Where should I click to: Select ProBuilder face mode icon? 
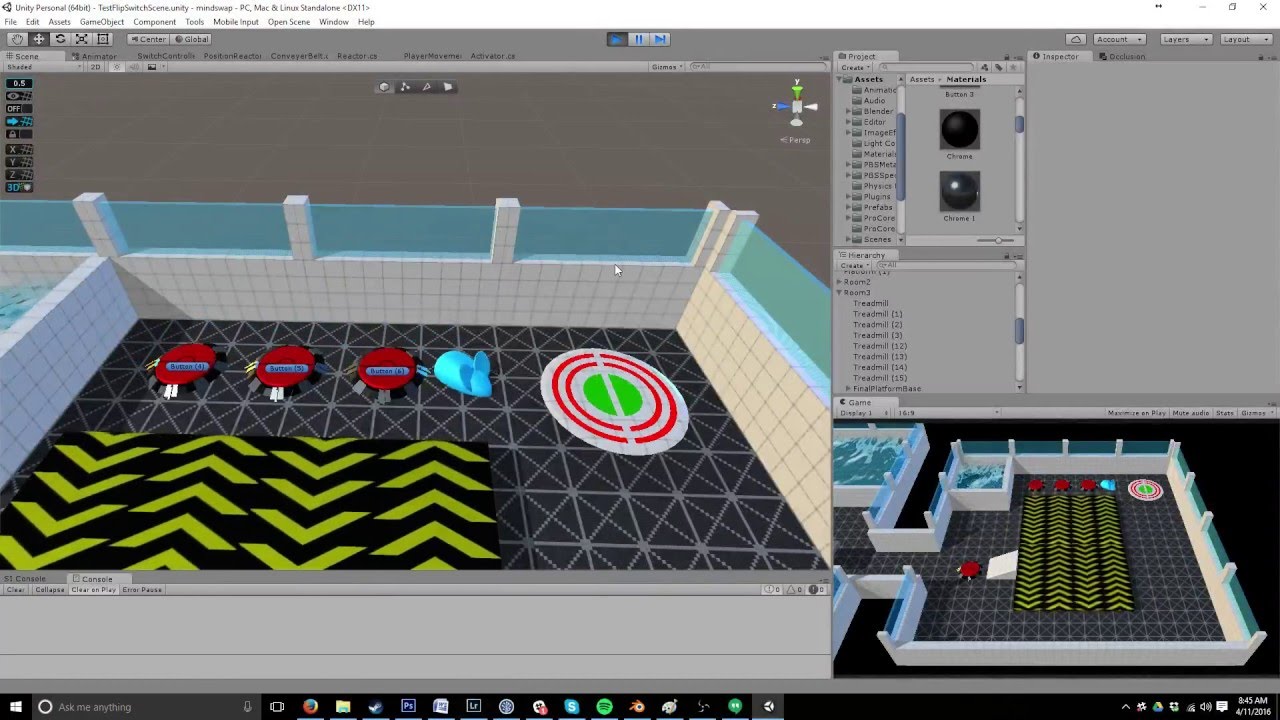point(448,87)
